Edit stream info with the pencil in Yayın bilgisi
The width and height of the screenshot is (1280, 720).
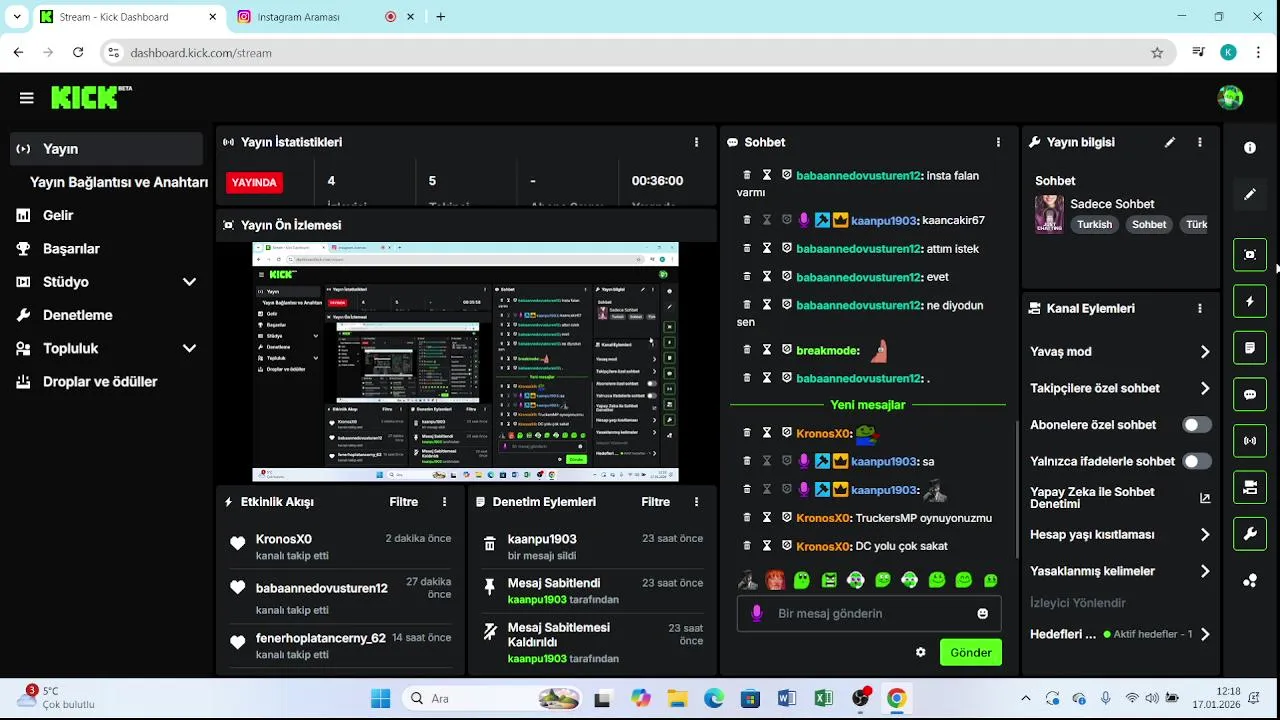coord(1169,142)
